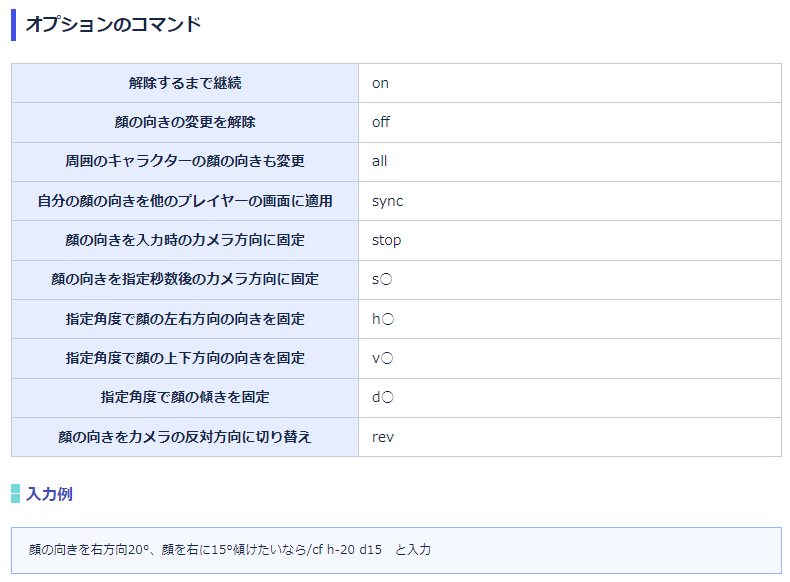Click the command value 's〇'
This screenshot has height=582, width=790.
point(382,279)
